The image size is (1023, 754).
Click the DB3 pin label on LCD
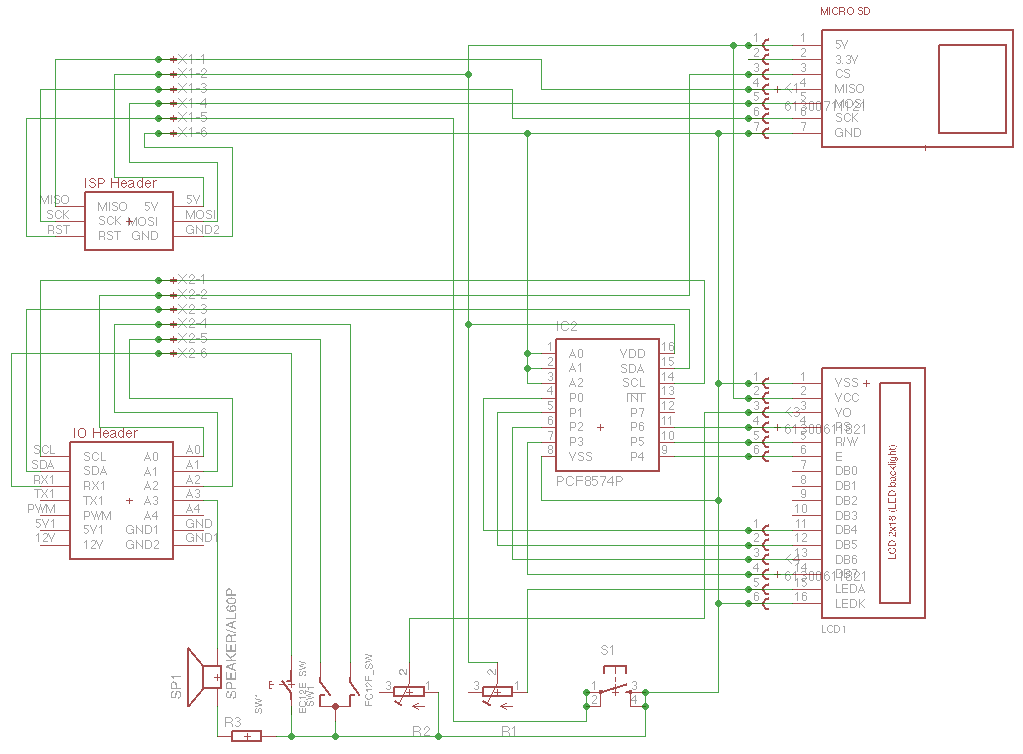[x=846, y=515]
